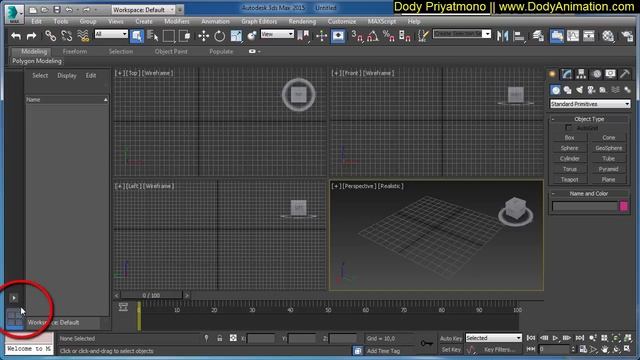Open Select by Name dialog icon
640x360 pixels.
tap(152, 36)
